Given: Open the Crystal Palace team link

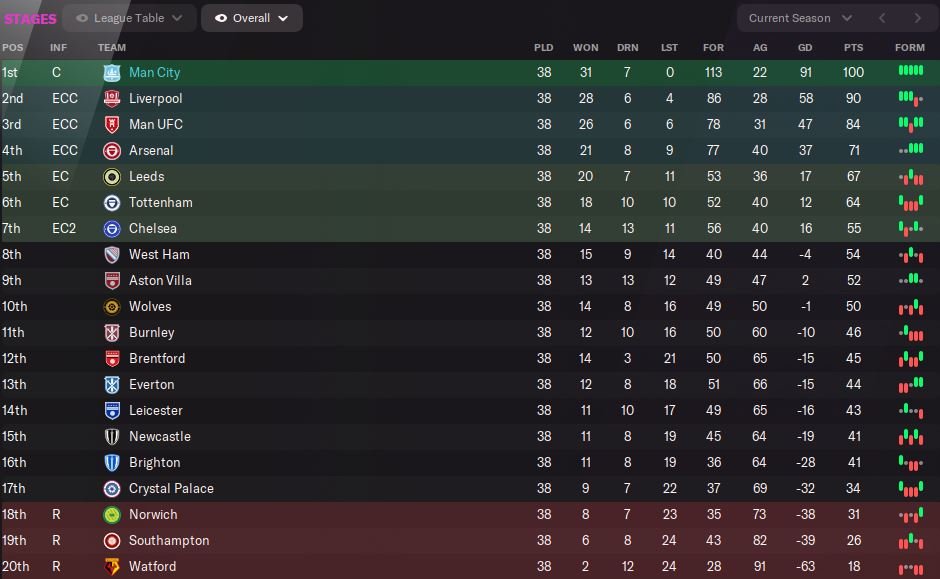Looking at the screenshot, I should point(171,489).
